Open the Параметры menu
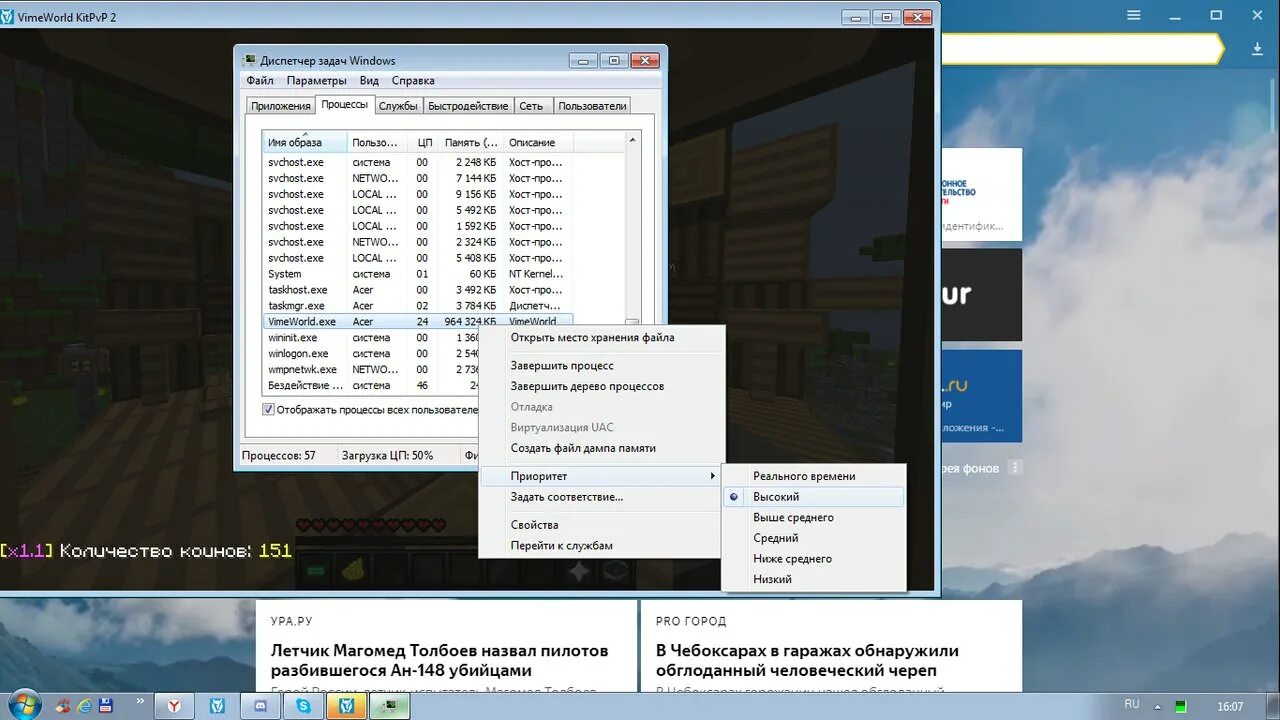1280x720 pixels. tap(316, 81)
